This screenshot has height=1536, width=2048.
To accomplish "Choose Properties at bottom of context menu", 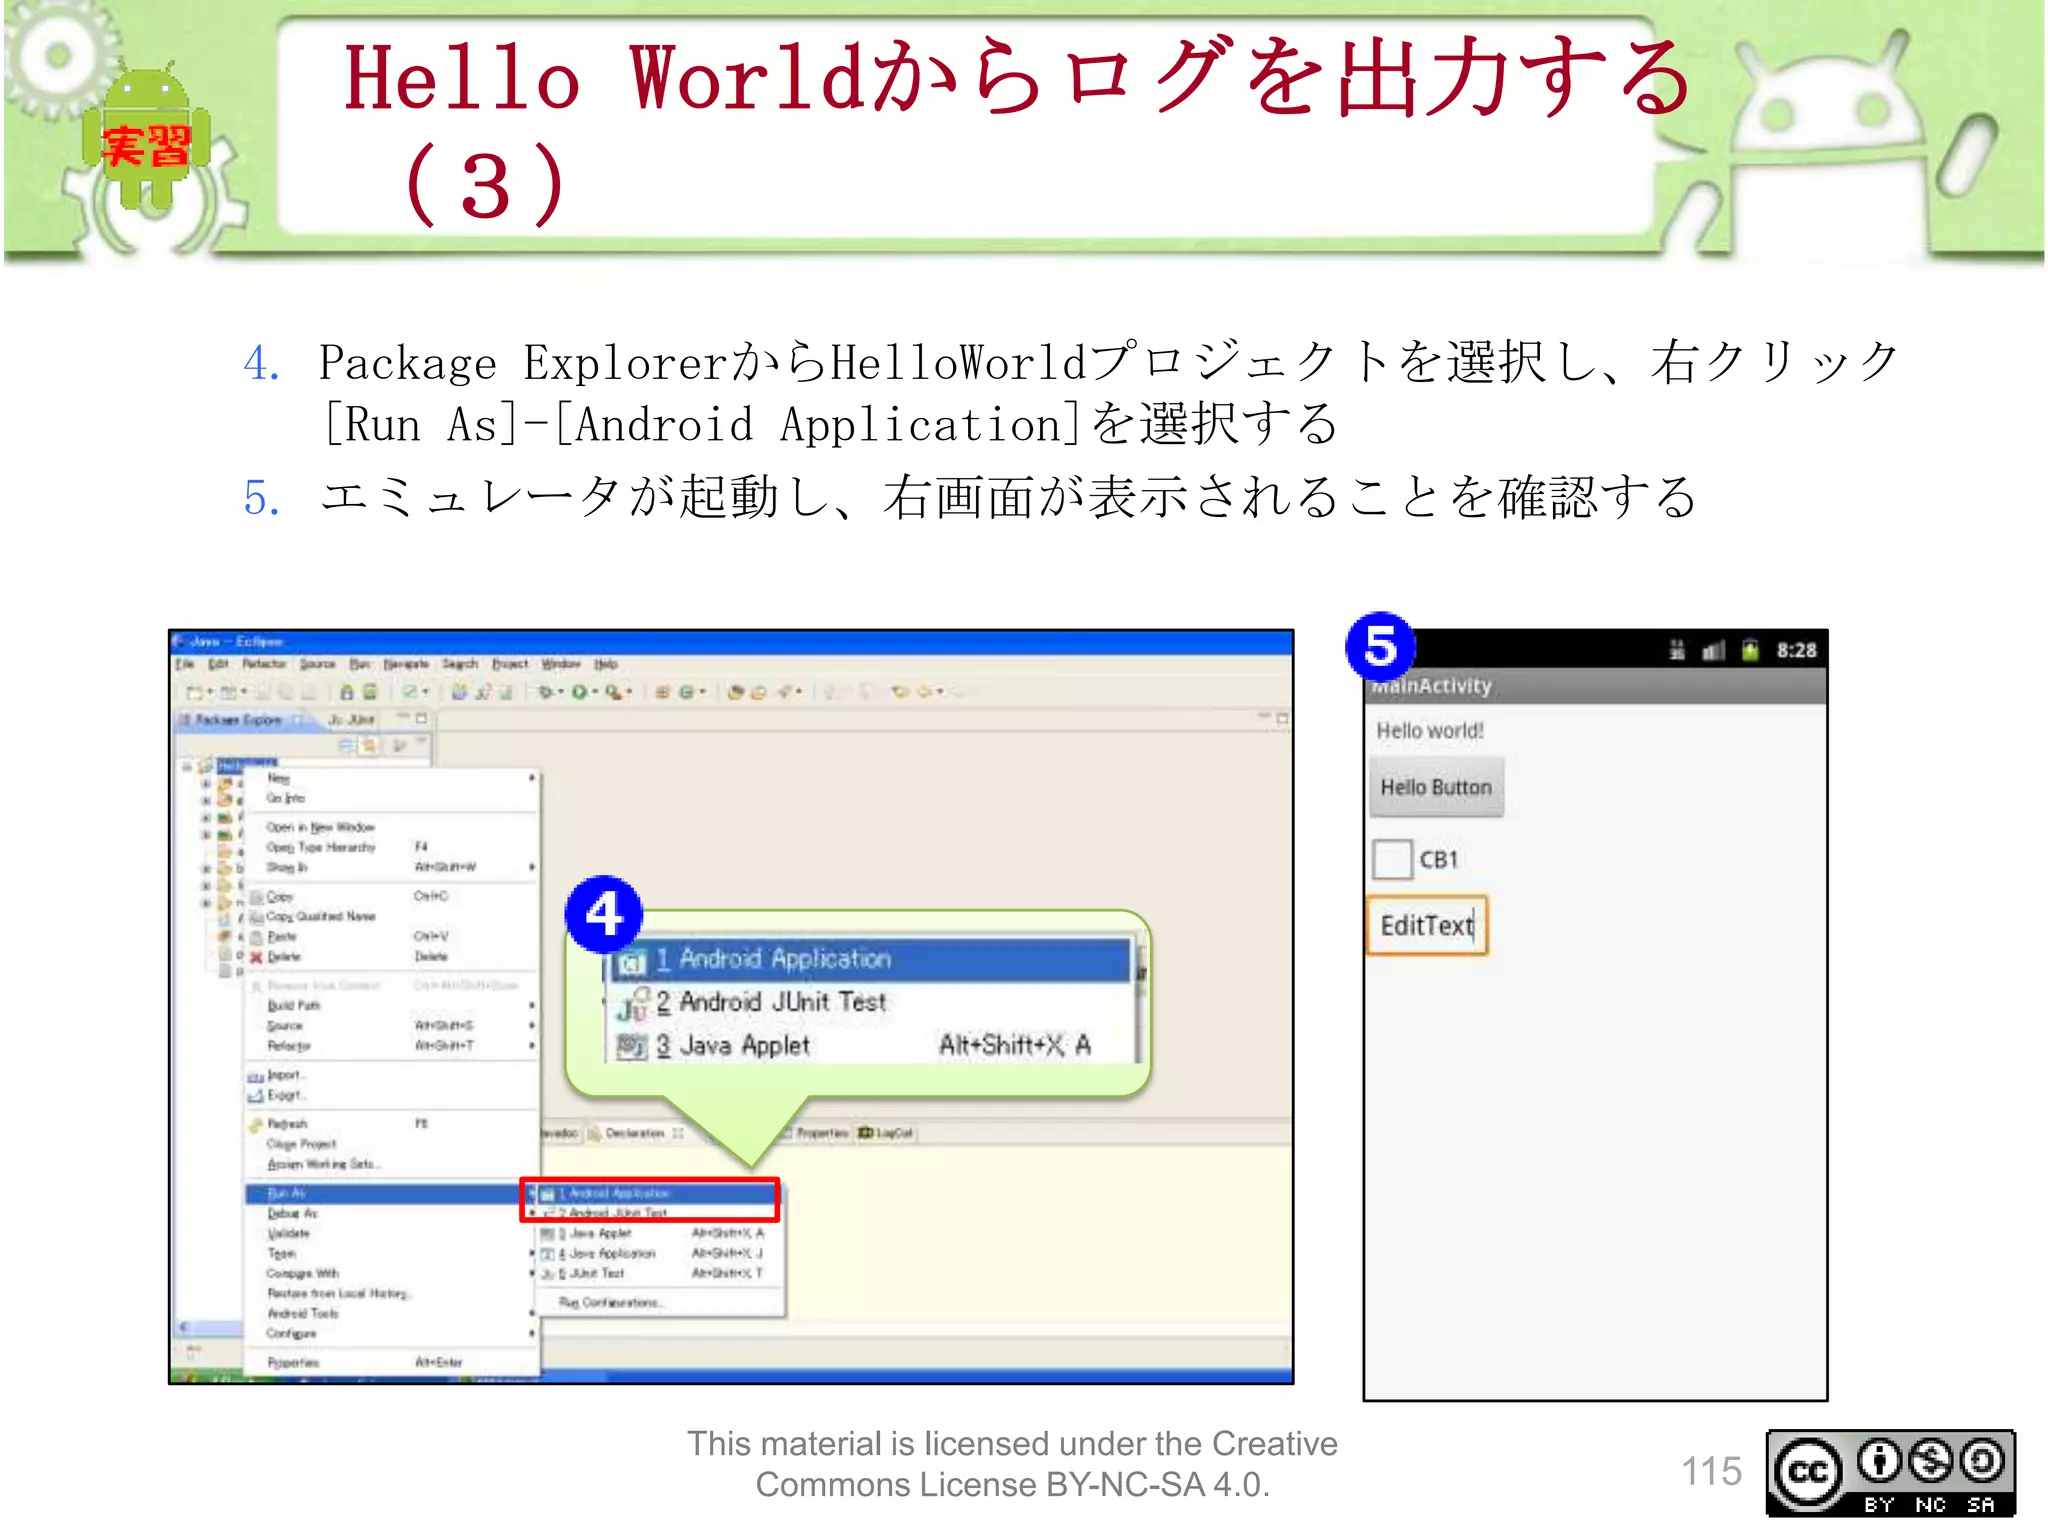I will coord(392,1362).
